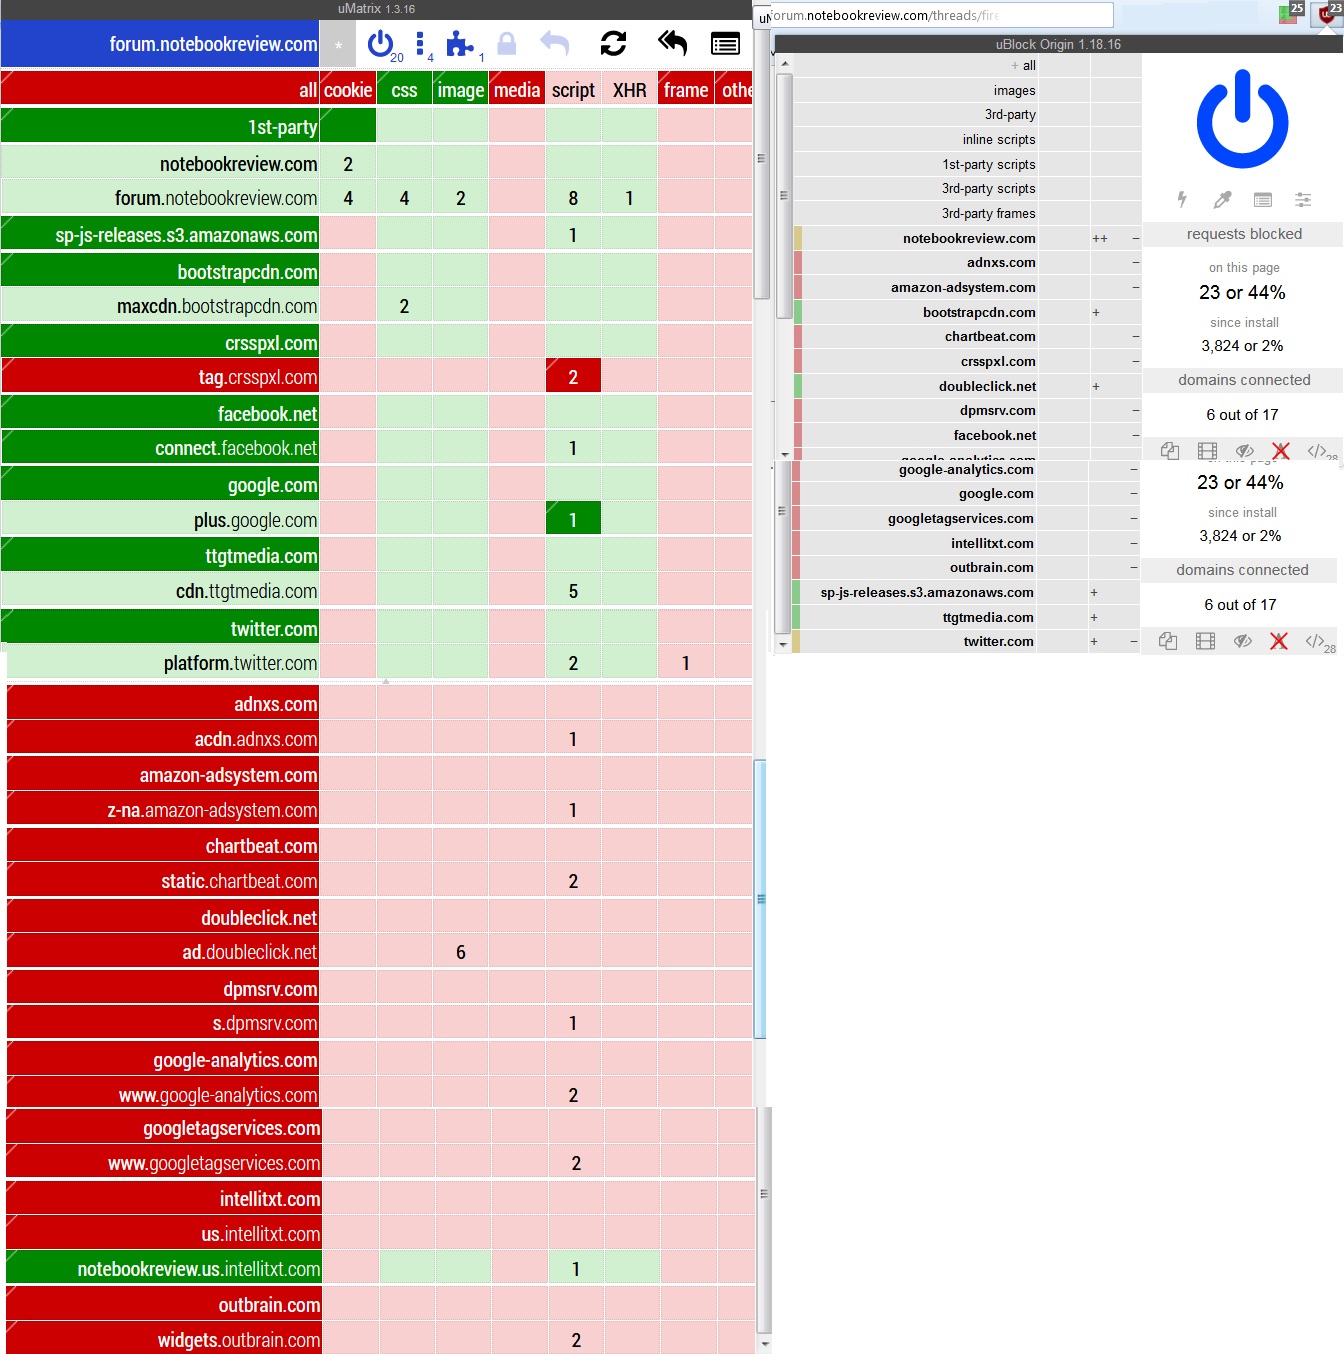The image size is (1344, 1354).
Task: Open the forum.notebookreview.com scope selector in uMatrix
Action: pos(160,44)
